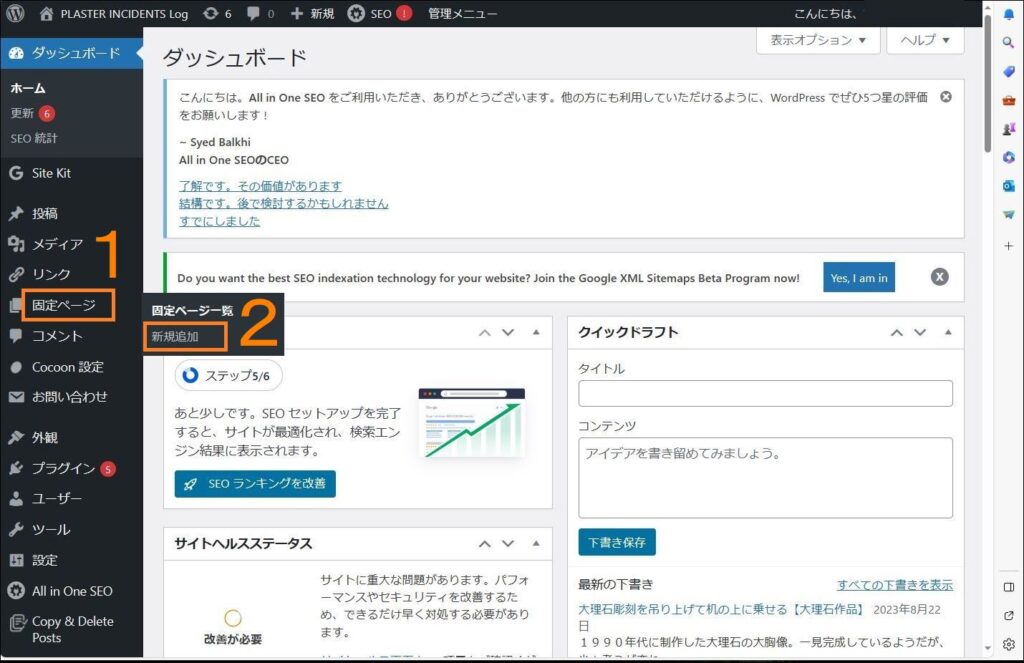Click link 結構です。後で検討するかもしれません

[x=283, y=203]
